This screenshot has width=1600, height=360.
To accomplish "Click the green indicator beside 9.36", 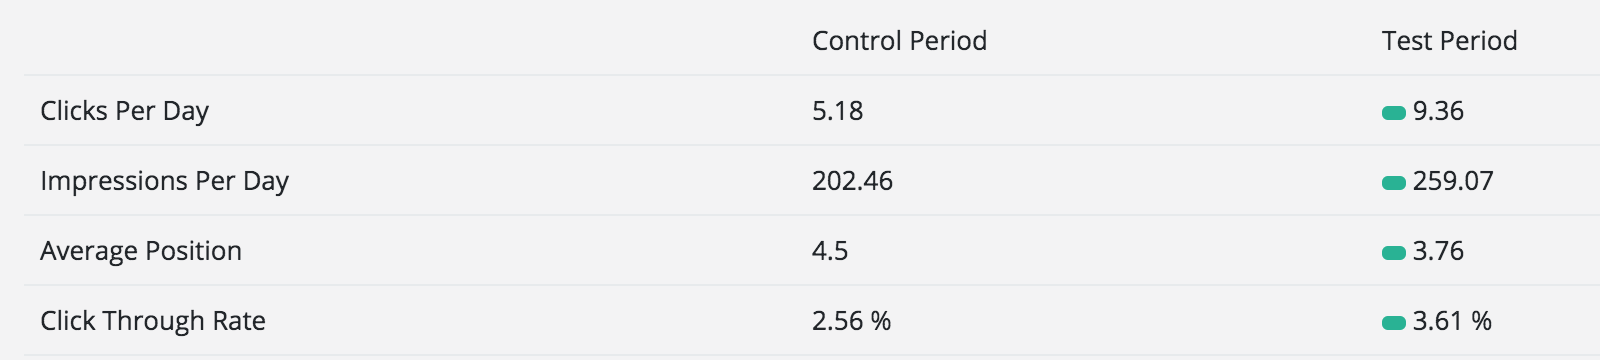I will coord(1394,113).
